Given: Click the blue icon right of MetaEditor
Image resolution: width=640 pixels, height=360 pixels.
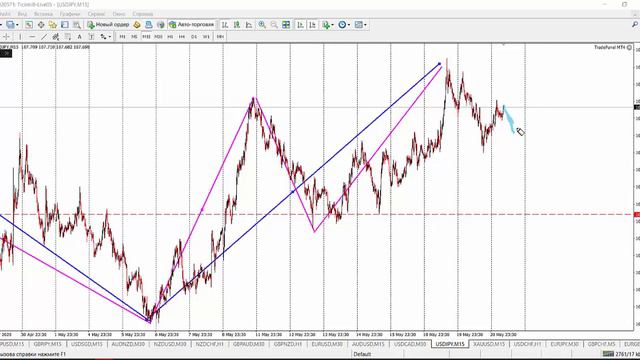Looking at the screenshot, I should [x=149, y=25].
